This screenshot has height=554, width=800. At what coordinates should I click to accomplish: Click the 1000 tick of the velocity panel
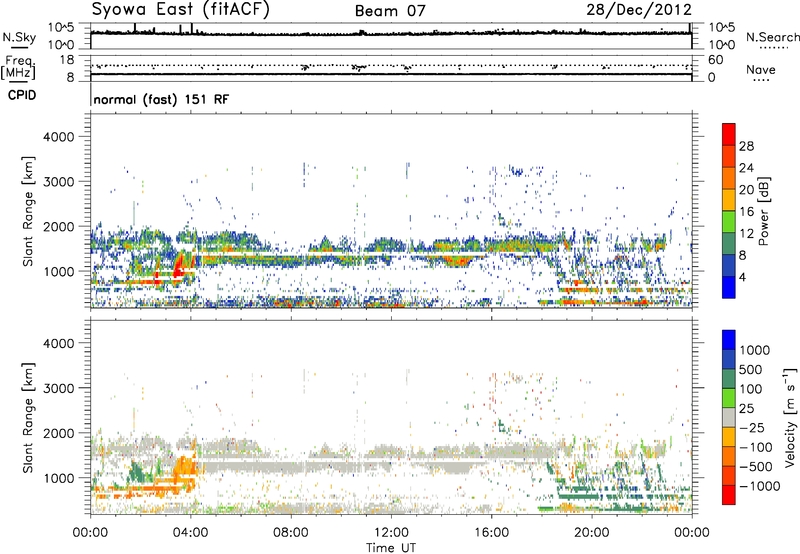(x=58, y=478)
